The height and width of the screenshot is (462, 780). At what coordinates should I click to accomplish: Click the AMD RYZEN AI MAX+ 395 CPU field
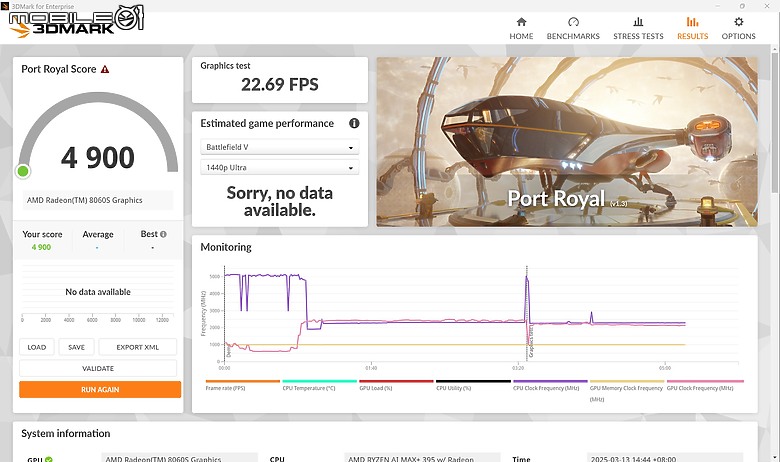(x=422, y=458)
